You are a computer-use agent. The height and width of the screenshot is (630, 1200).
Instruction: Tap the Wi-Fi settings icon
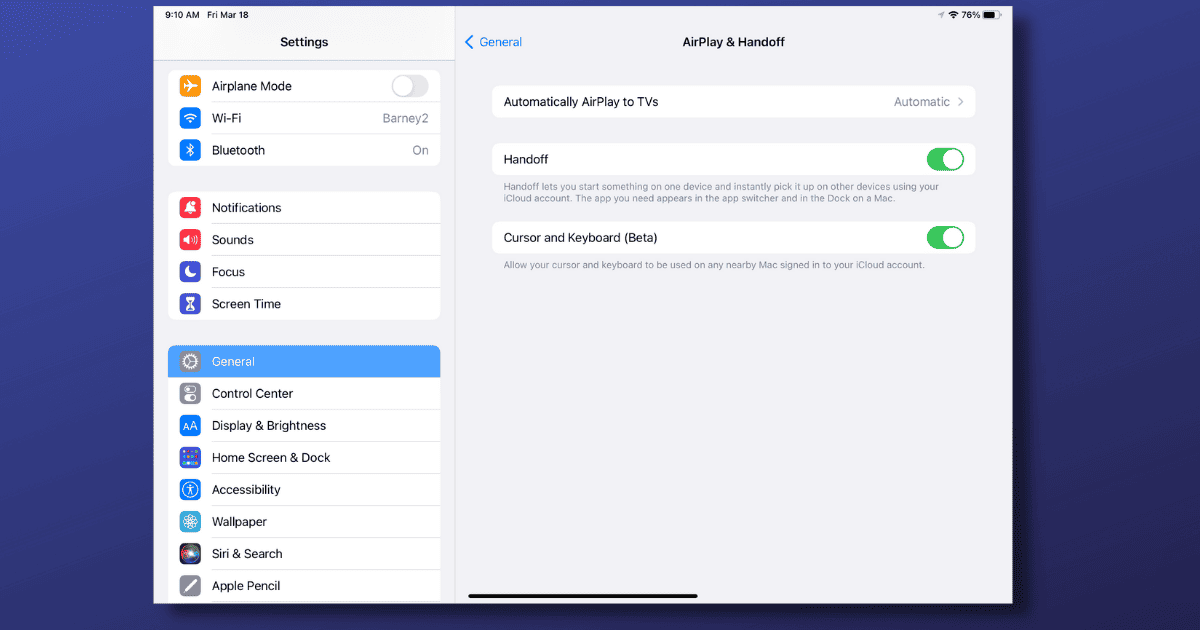(190, 118)
